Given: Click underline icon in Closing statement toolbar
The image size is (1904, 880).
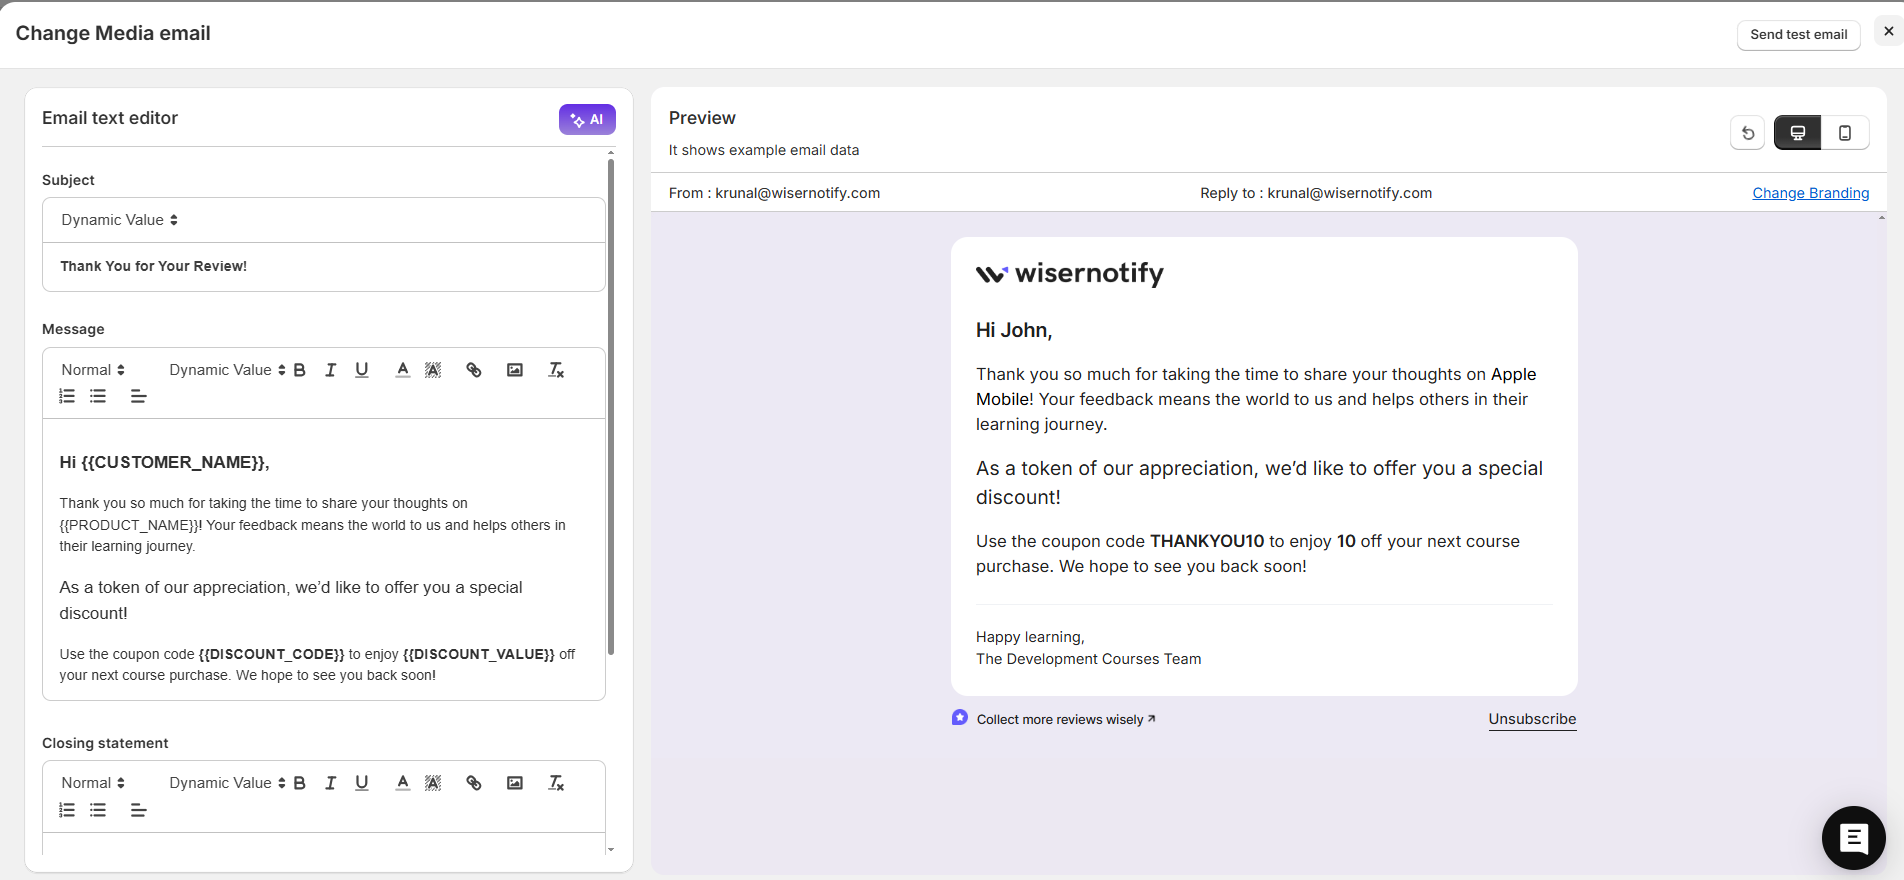Looking at the screenshot, I should coord(362,783).
